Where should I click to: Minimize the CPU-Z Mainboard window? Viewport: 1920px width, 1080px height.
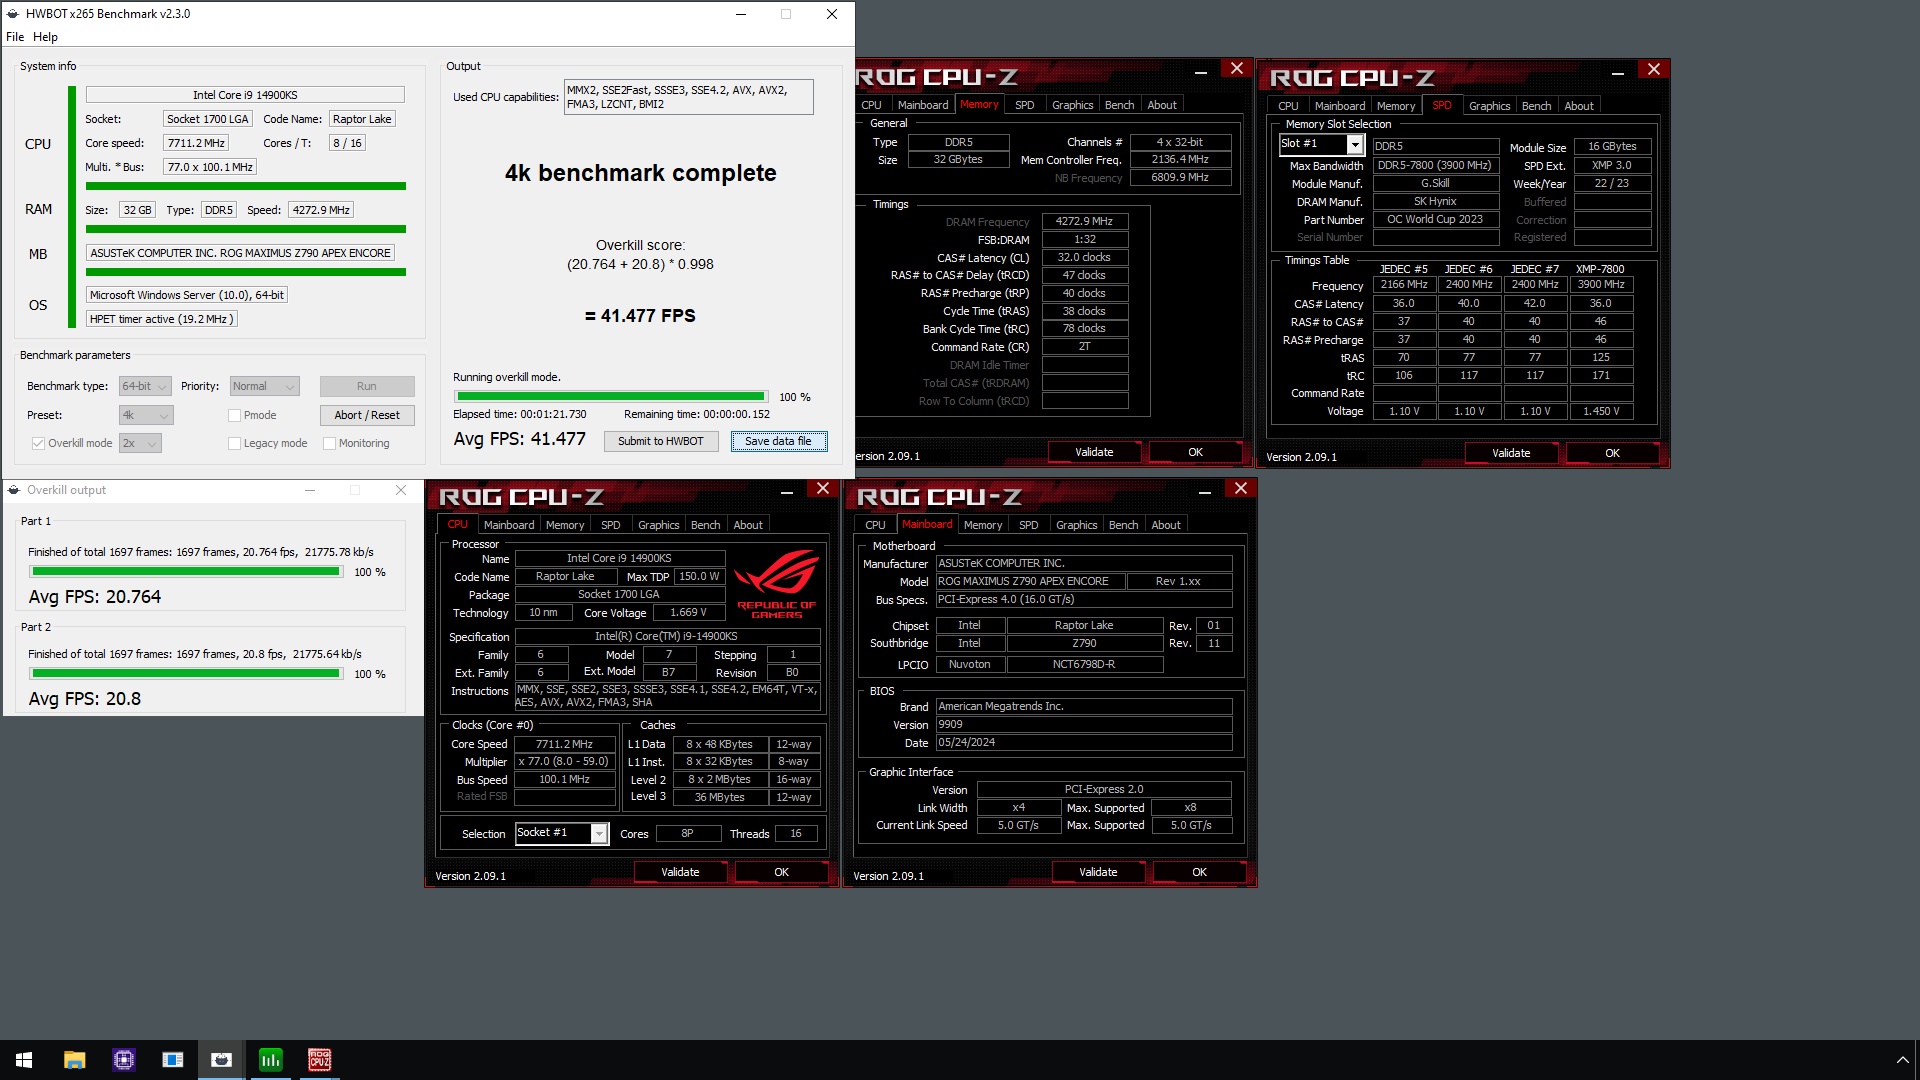[x=1205, y=490]
